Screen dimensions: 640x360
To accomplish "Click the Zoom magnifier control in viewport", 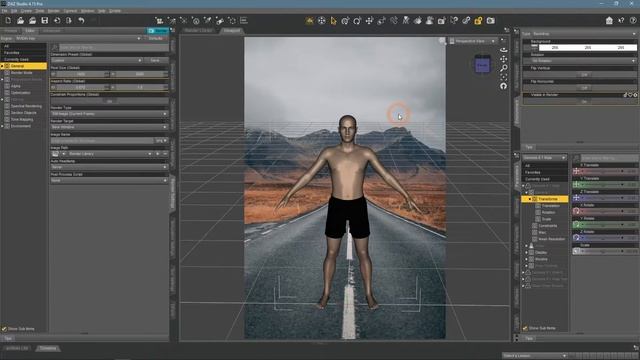I will click(x=504, y=68).
